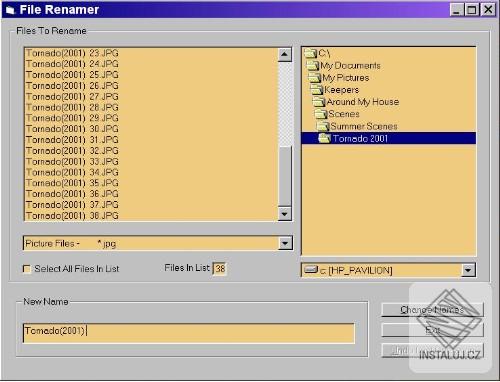Click the Around My House folder icon
This screenshot has height=382, width=500.
[319, 102]
